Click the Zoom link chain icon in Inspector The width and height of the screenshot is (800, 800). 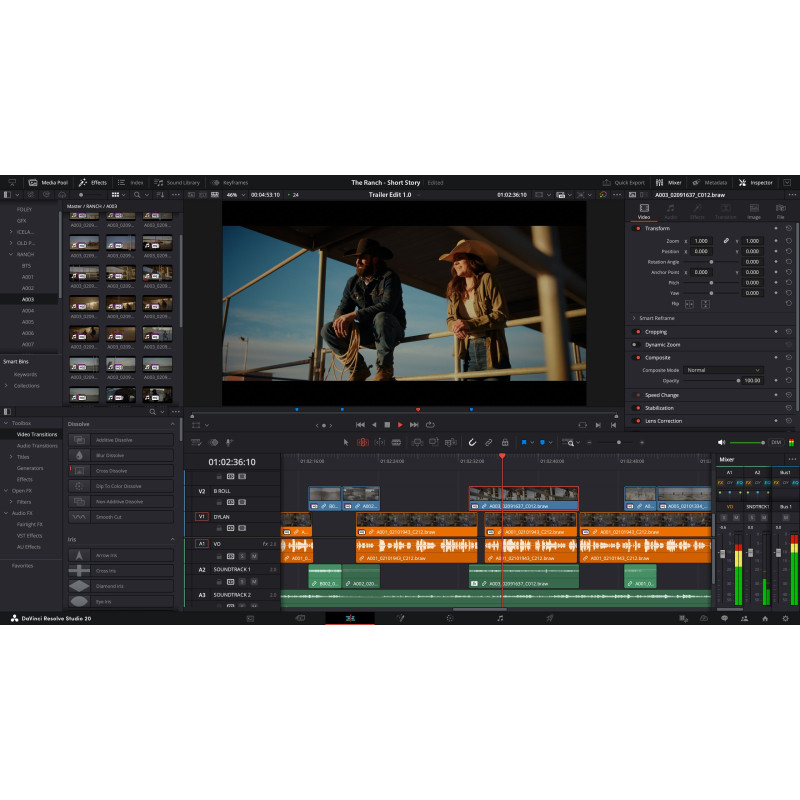pos(726,241)
